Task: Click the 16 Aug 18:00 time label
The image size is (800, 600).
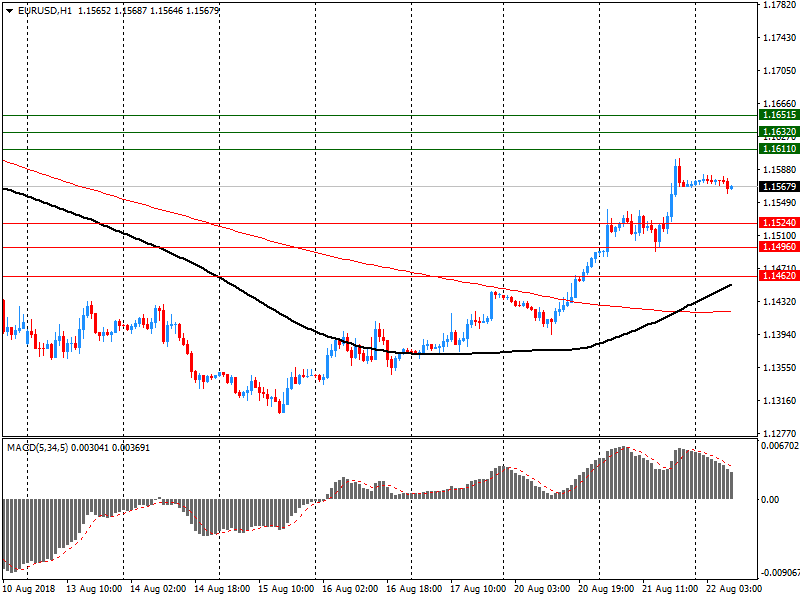Action: tap(414, 589)
